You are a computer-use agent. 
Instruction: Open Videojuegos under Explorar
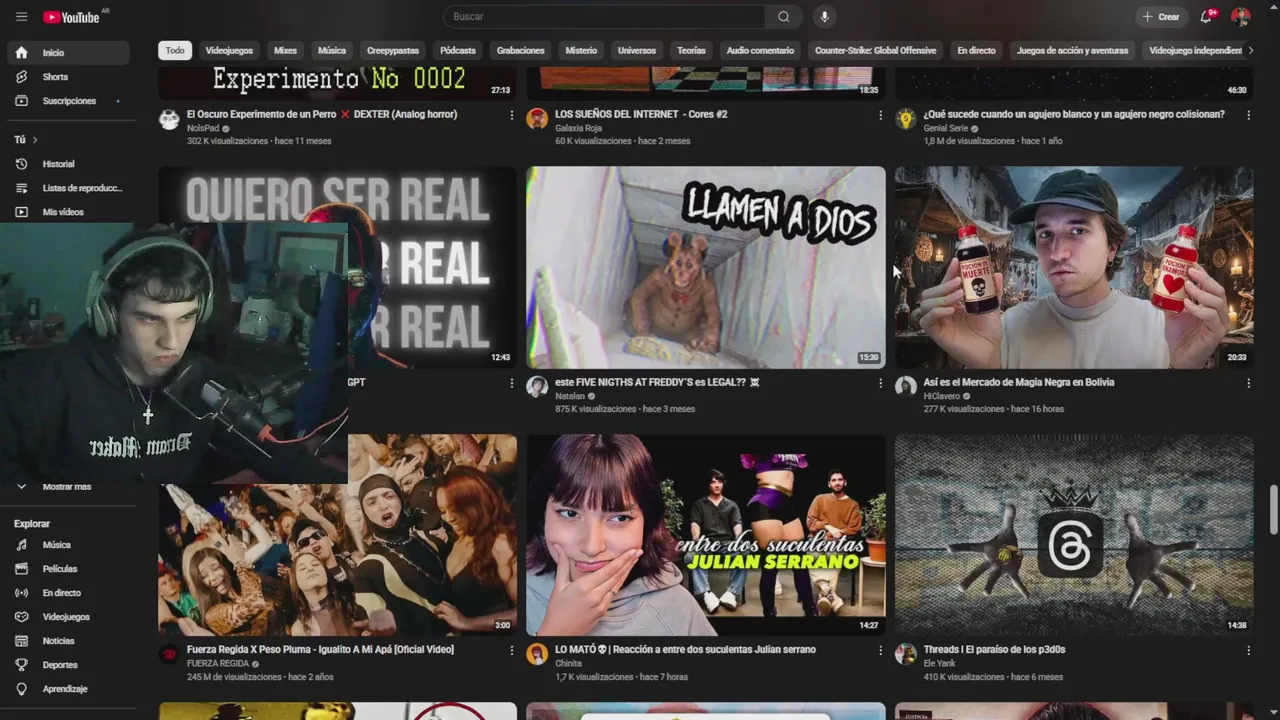(x=65, y=617)
